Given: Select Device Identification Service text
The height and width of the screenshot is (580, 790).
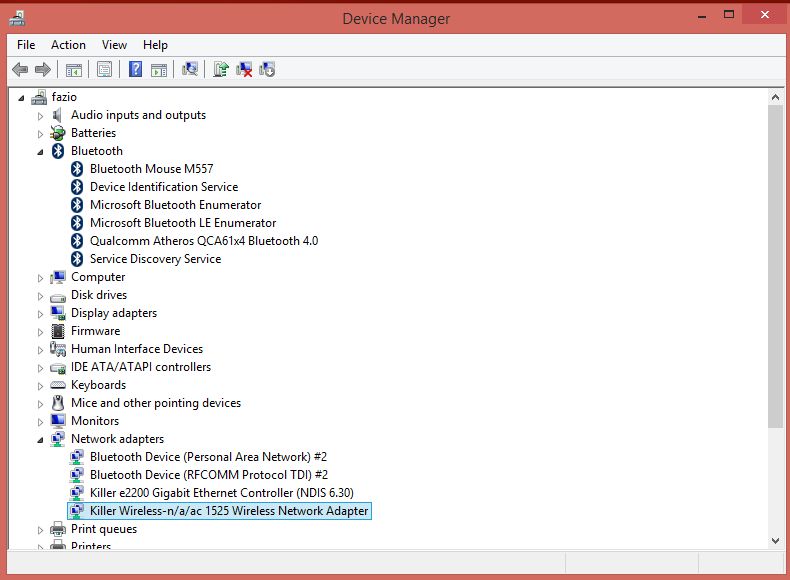Looking at the screenshot, I should (164, 187).
